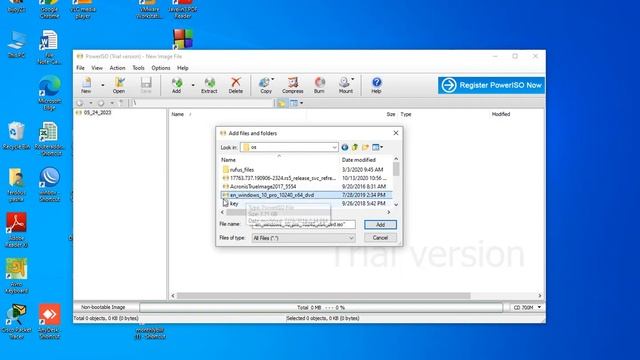The width and height of the screenshot is (640, 360).
Task: Select the AcronisTrueImage2017_5554 file
Action: point(263,187)
